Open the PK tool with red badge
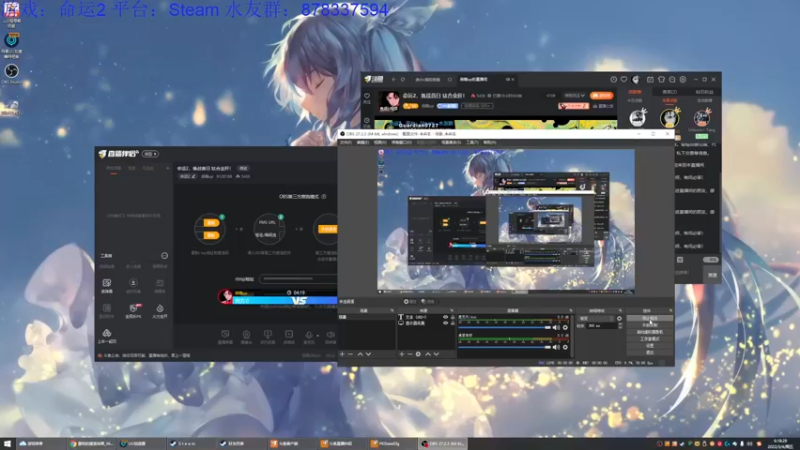Image resolution: width=800 pixels, height=450 pixels. pos(134,310)
